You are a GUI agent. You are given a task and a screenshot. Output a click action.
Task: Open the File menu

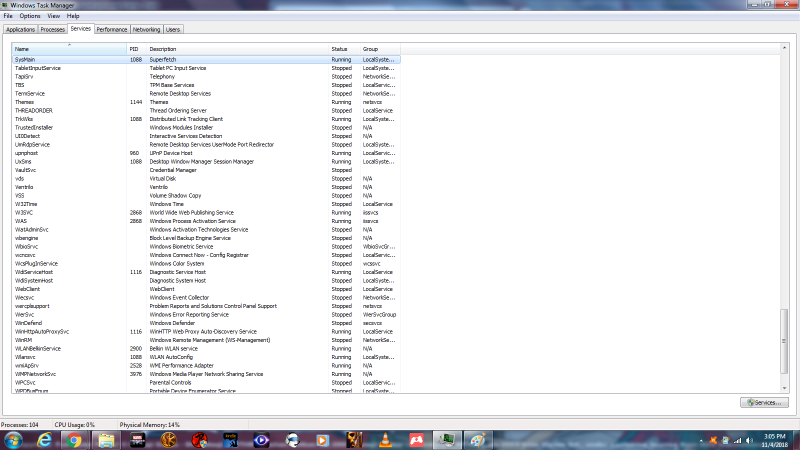tap(8, 16)
